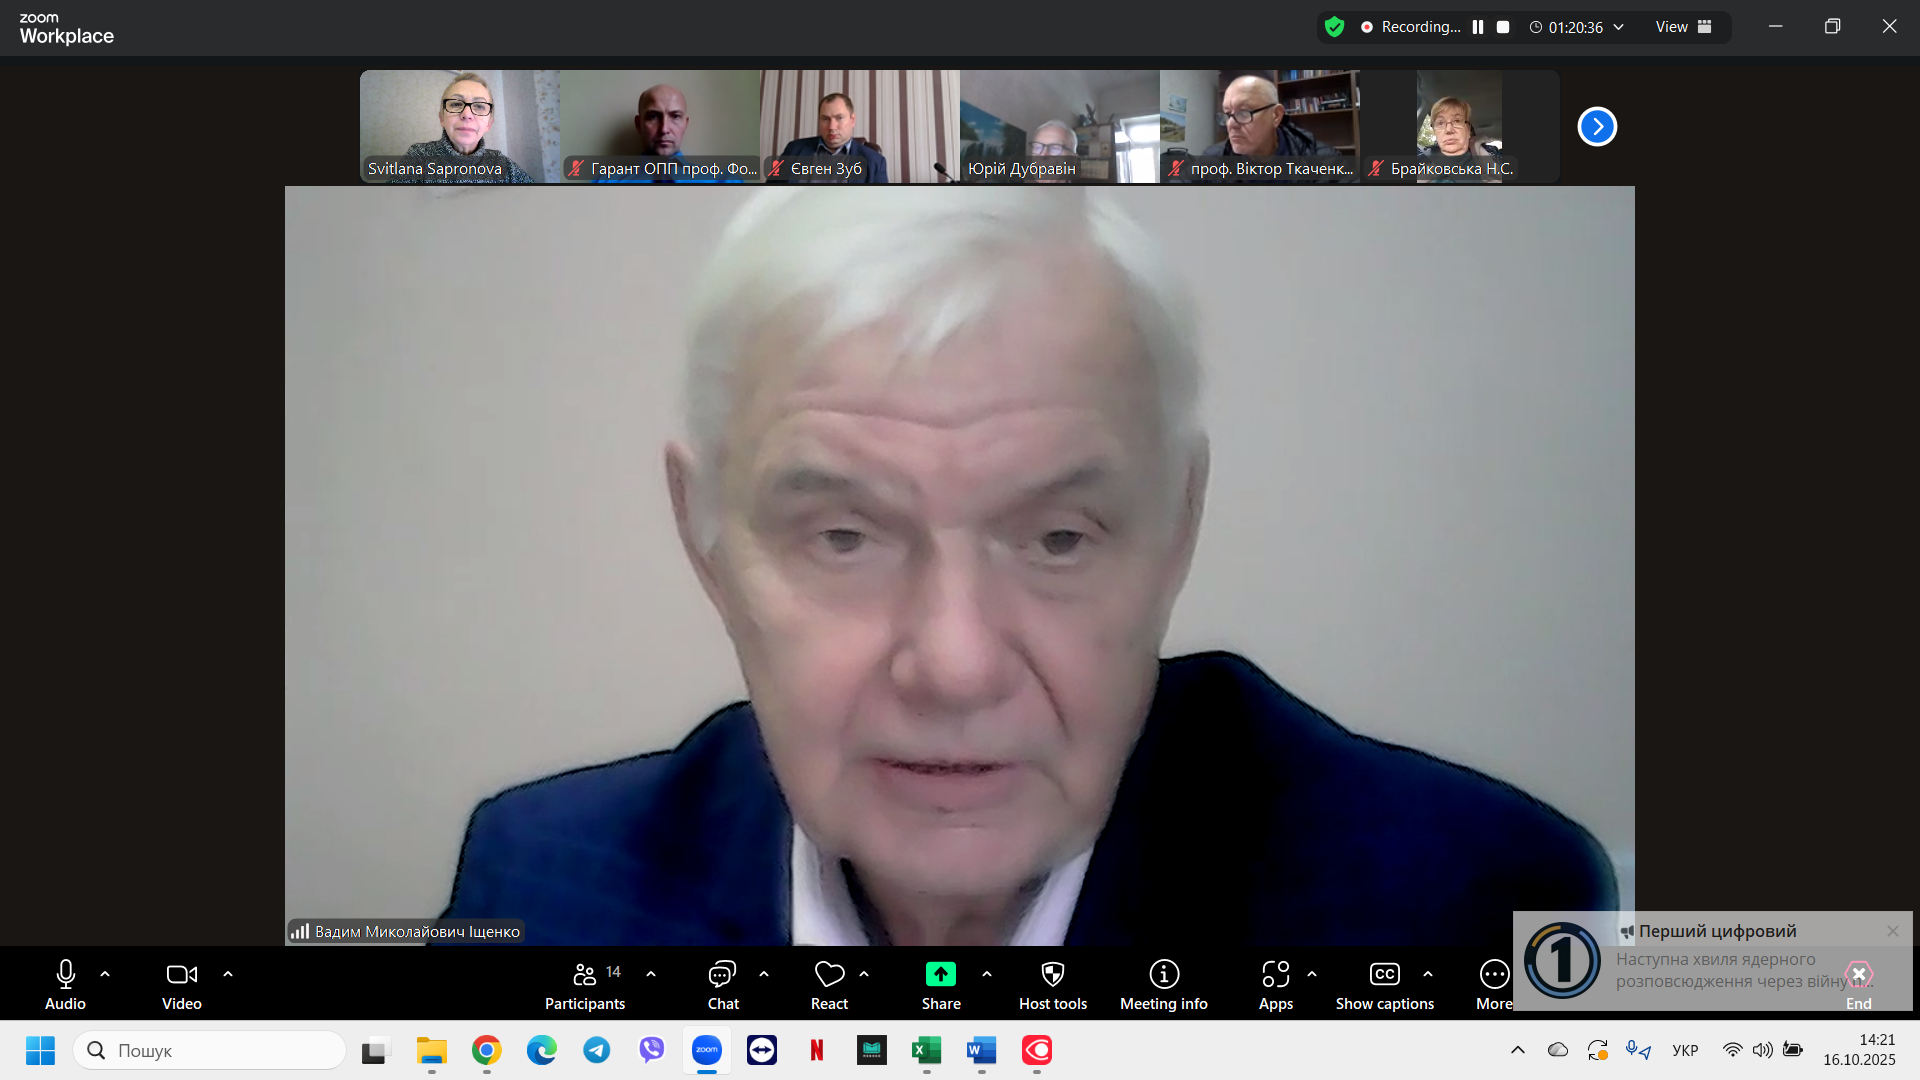Image resolution: width=1920 pixels, height=1080 pixels.
Task: Expand video options arrow
Action: tap(228, 974)
